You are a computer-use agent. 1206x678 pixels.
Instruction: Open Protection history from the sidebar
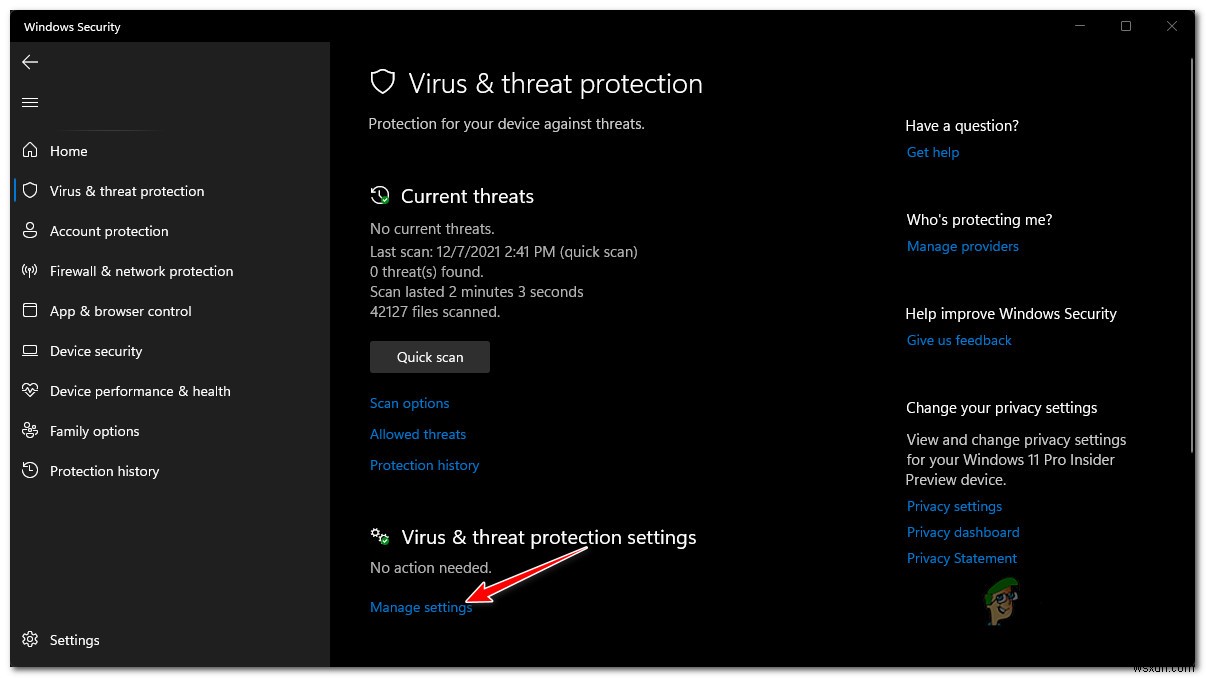(x=104, y=471)
